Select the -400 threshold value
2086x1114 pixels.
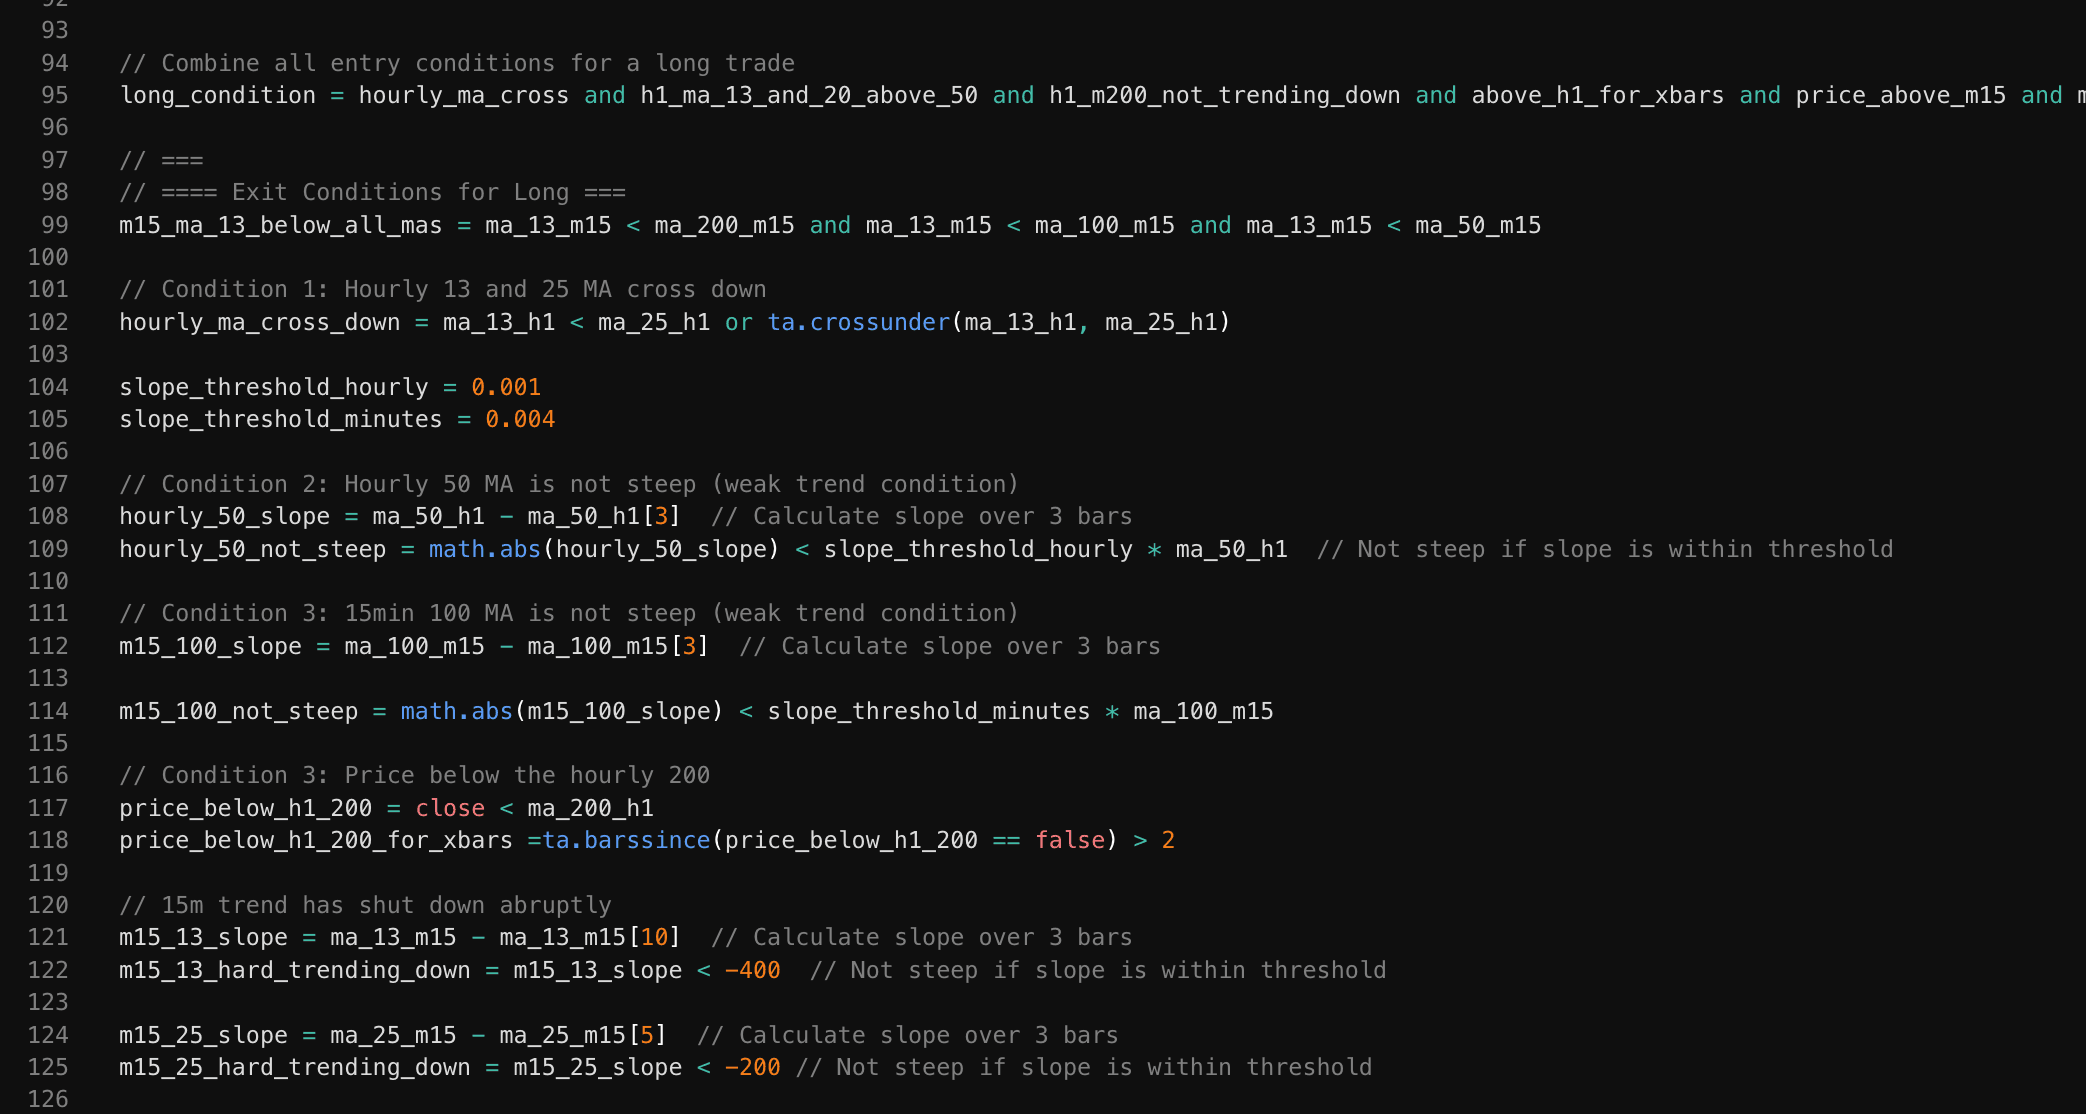click(752, 969)
